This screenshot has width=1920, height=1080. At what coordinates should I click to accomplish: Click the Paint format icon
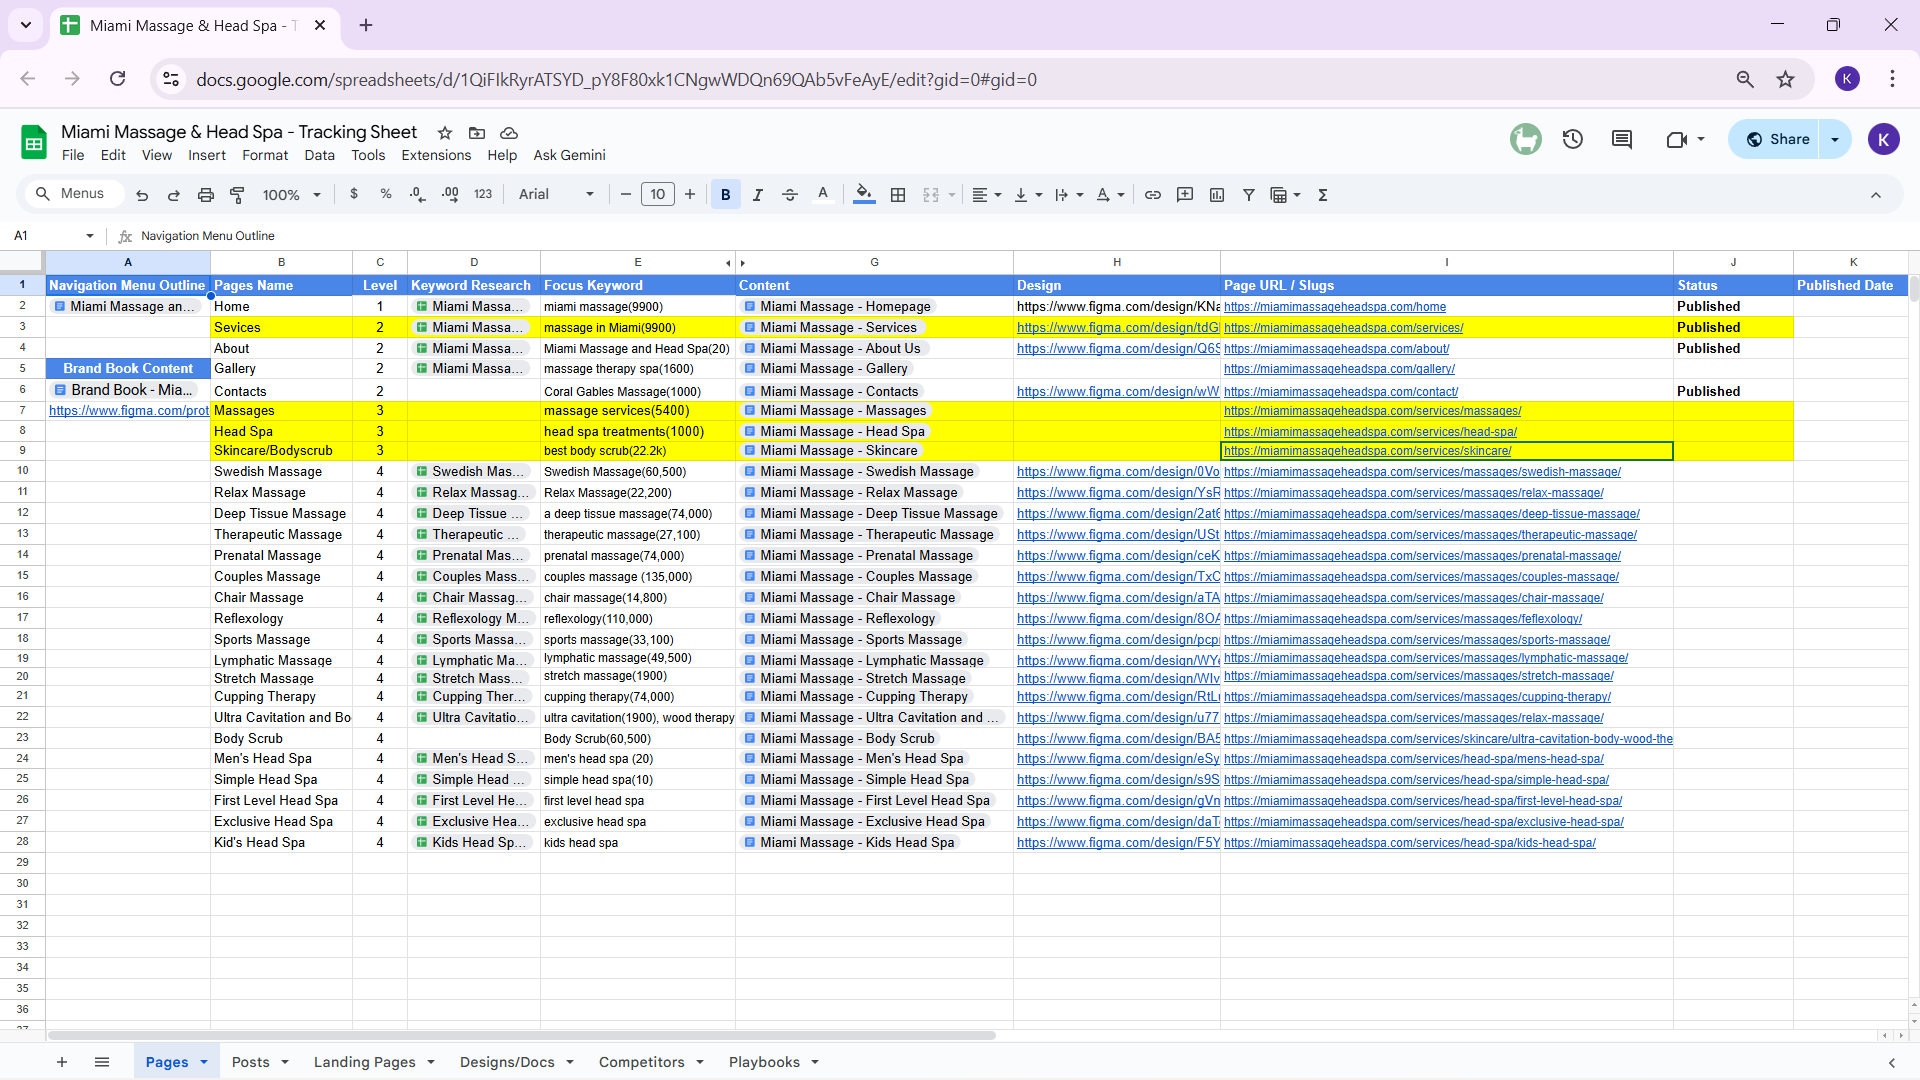(237, 195)
